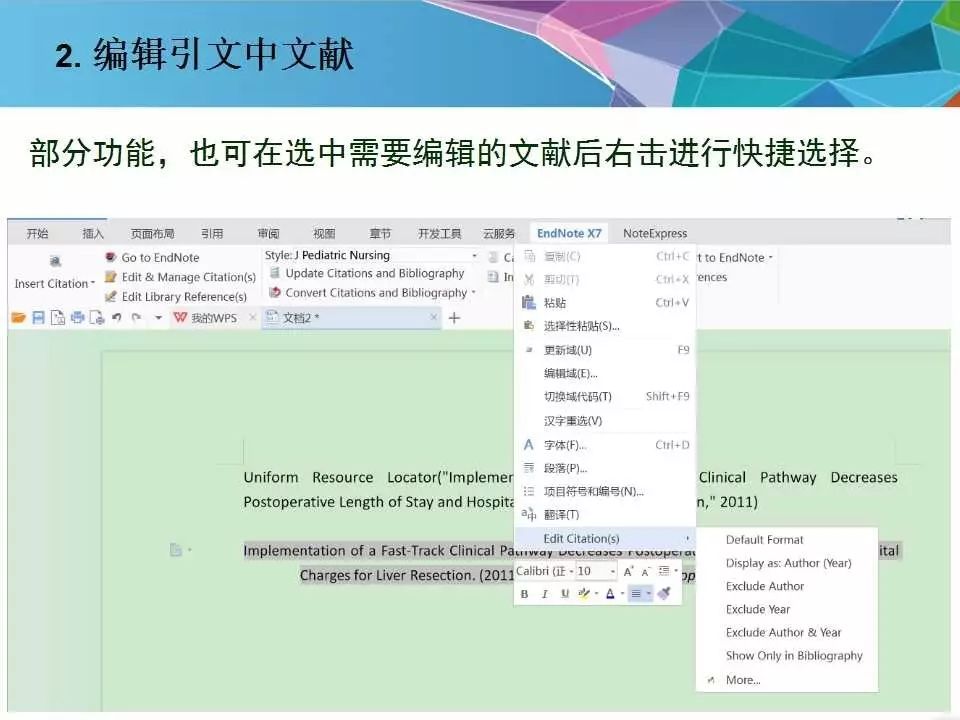Click the format painter brush icon

click(x=664, y=593)
